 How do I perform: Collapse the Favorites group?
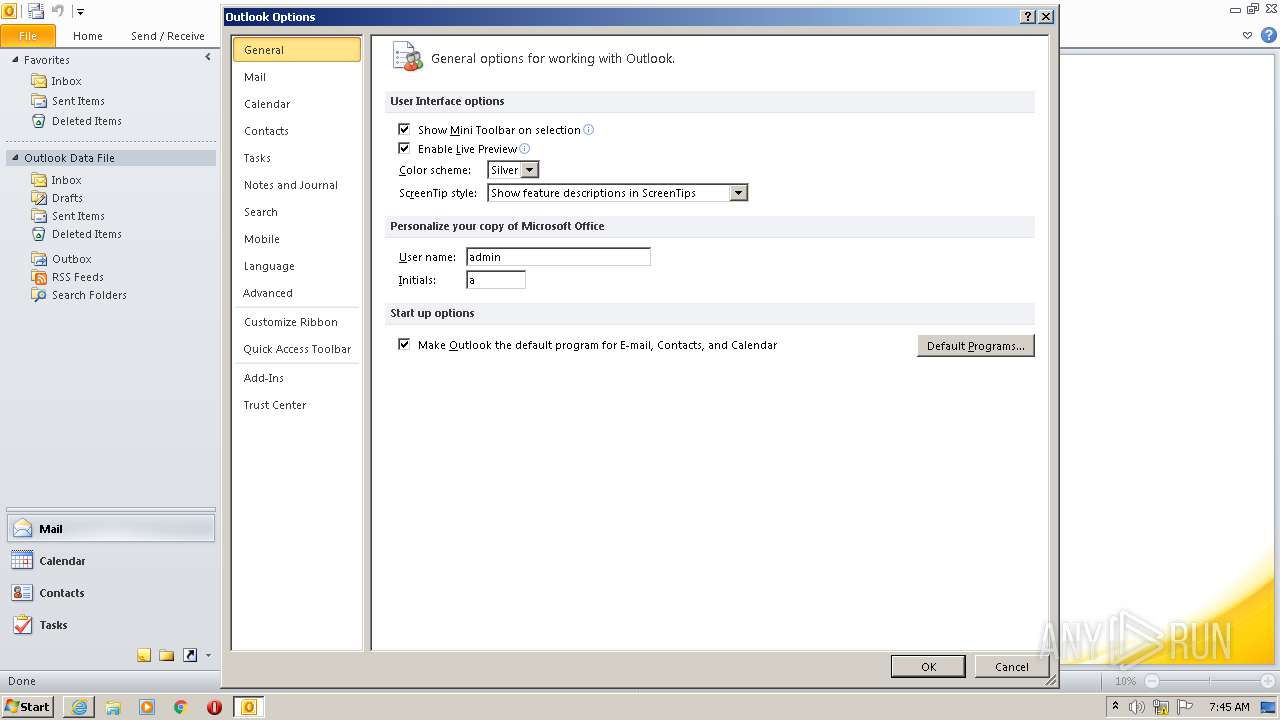click(15, 60)
